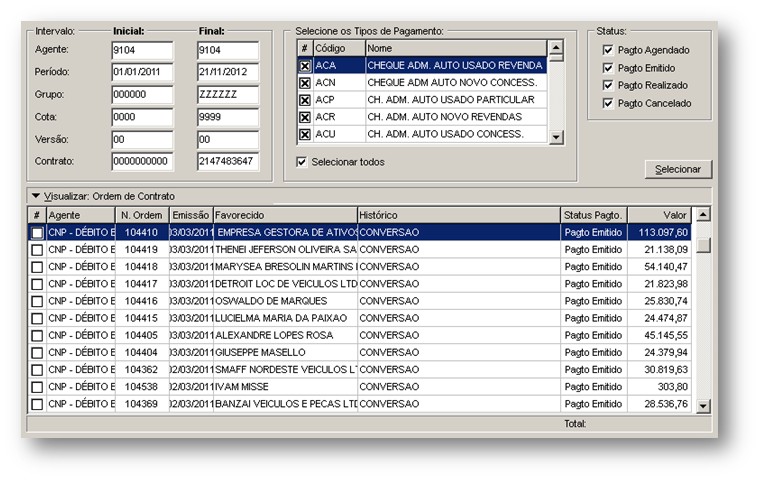Image resolution: width=760 pixels, height=480 pixels.
Task: Click the initial Período date field
Action: pyautogui.click(x=142, y=72)
